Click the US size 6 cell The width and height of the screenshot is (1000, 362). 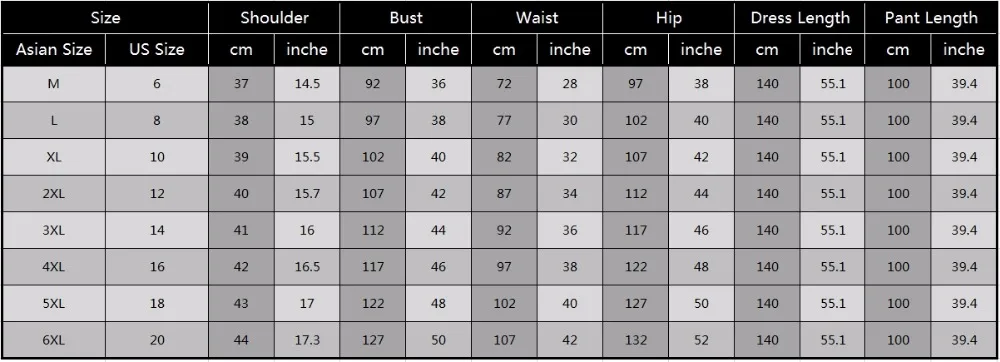click(x=157, y=83)
